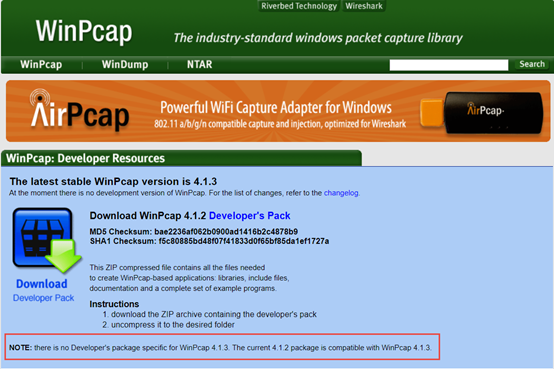The height and width of the screenshot is (369, 554).
Task: Click the MD5 Checksum line
Action: tap(194, 232)
